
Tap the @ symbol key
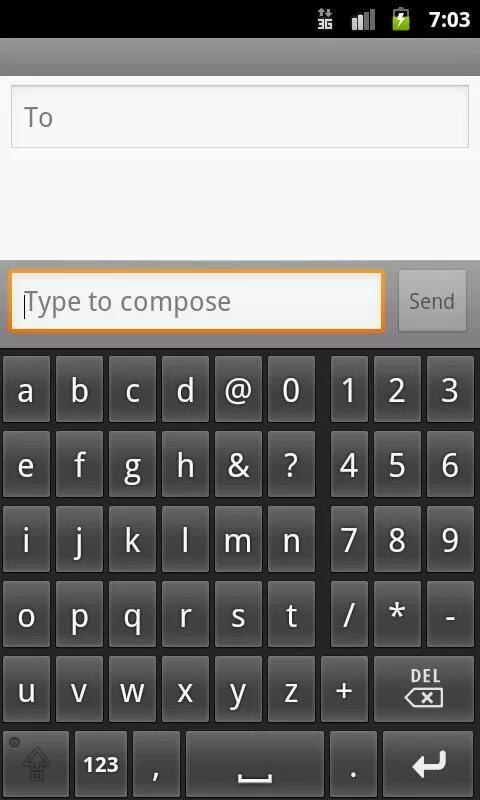pos(238,389)
